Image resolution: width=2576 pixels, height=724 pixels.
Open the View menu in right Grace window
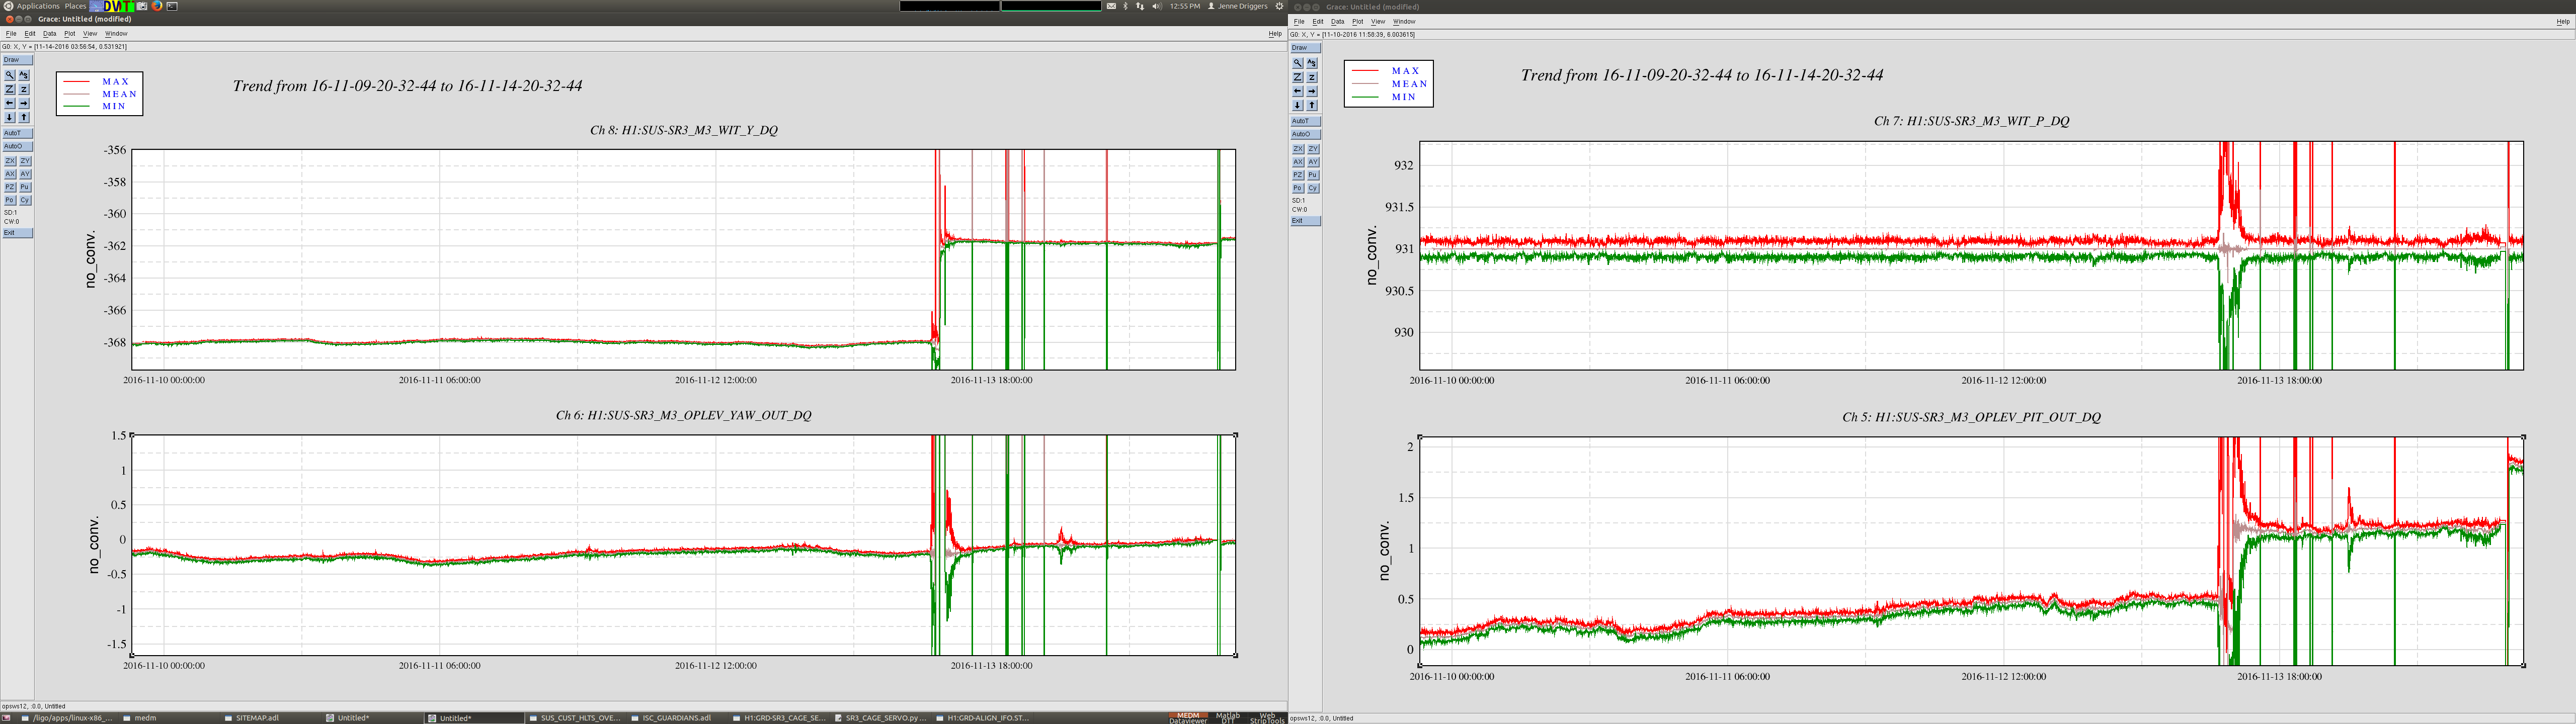1378,22
